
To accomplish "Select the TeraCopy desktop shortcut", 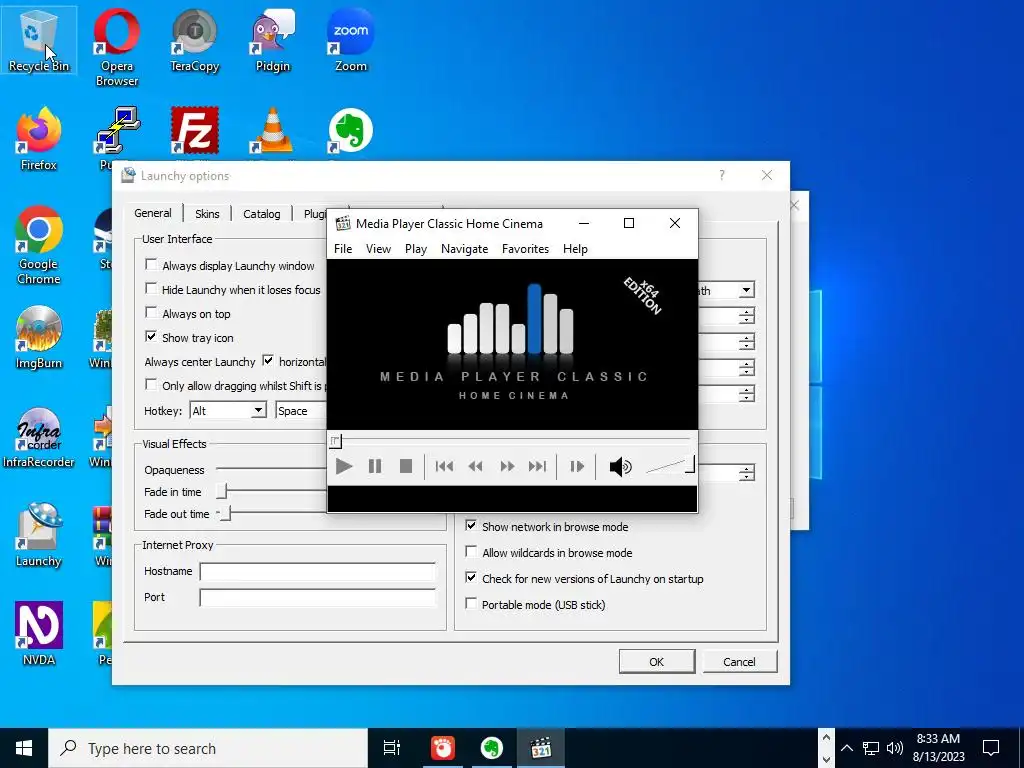I will 195,40.
